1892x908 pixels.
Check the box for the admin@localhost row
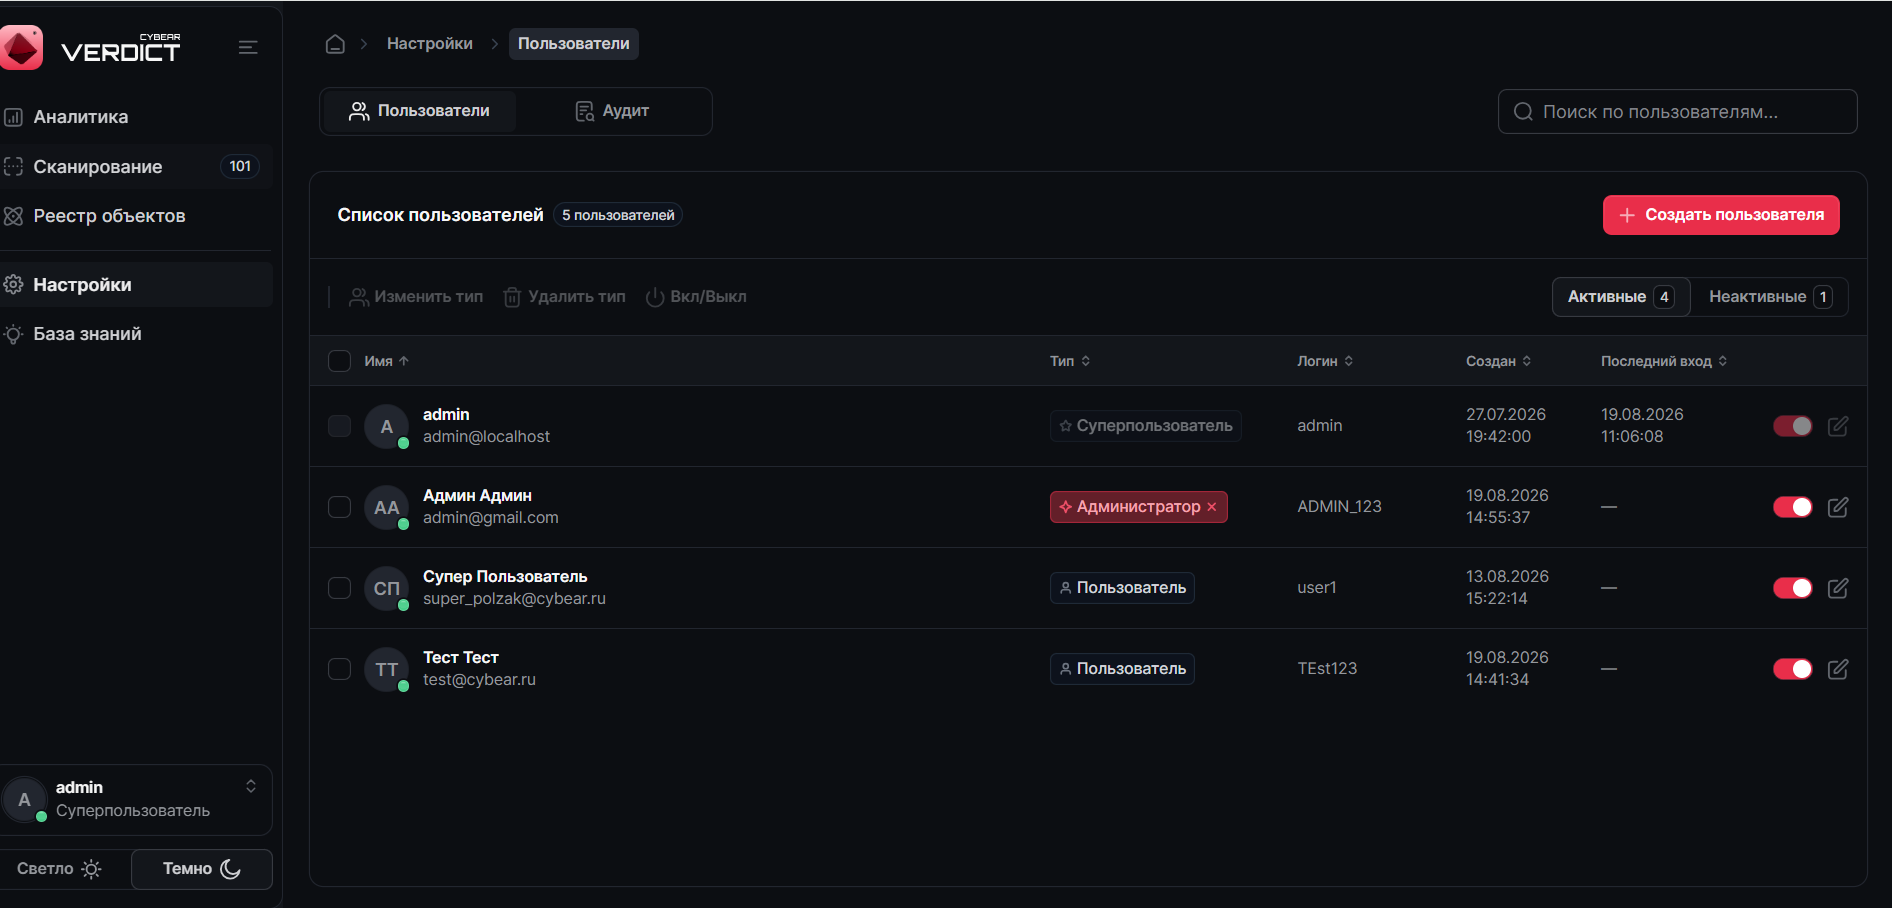click(340, 426)
